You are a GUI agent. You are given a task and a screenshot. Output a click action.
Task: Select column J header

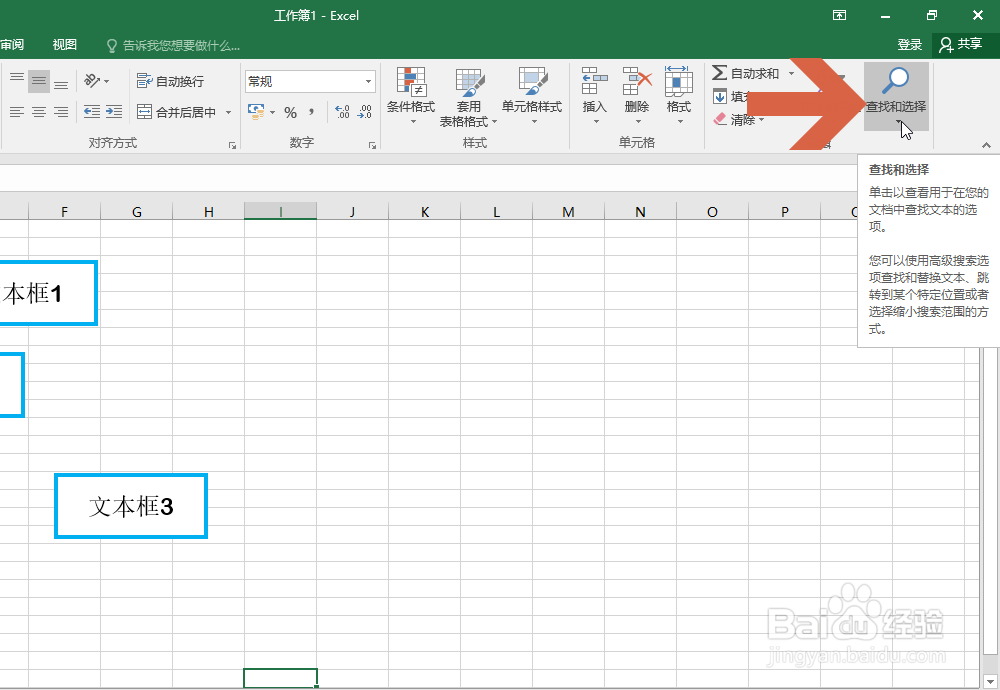(353, 212)
